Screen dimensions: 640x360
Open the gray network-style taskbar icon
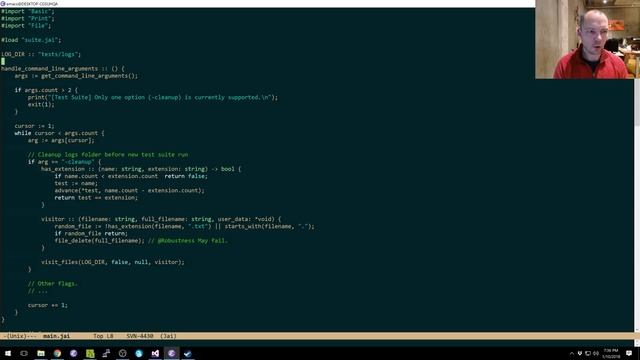(106, 353)
